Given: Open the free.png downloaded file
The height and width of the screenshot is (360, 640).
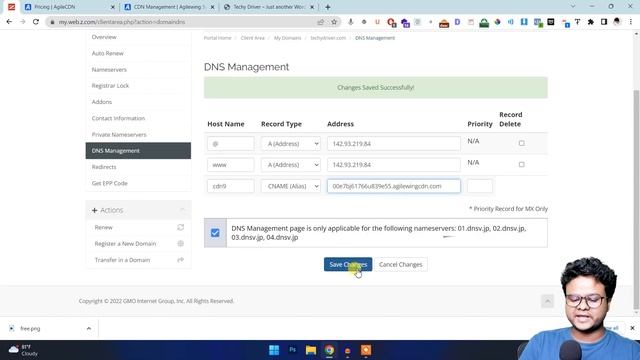Looking at the screenshot, I should (x=31, y=329).
